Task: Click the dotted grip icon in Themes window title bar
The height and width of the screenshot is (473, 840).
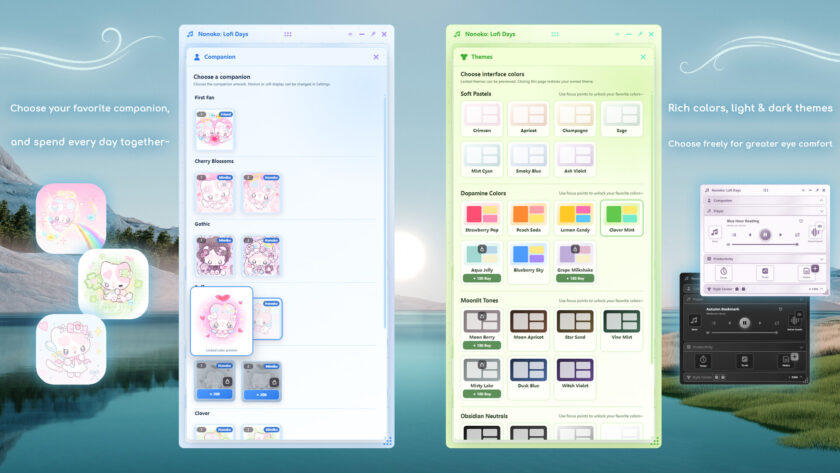Action: click(555, 34)
